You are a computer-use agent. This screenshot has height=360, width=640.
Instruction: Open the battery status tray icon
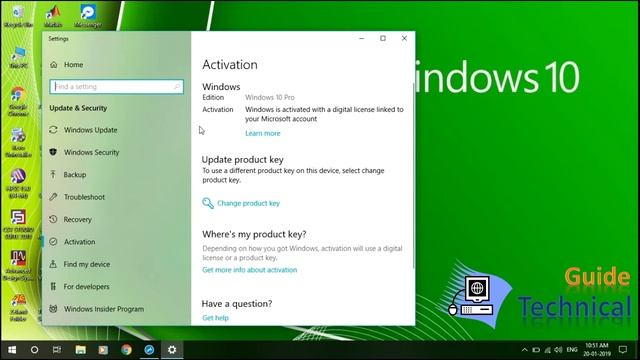pos(536,350)
